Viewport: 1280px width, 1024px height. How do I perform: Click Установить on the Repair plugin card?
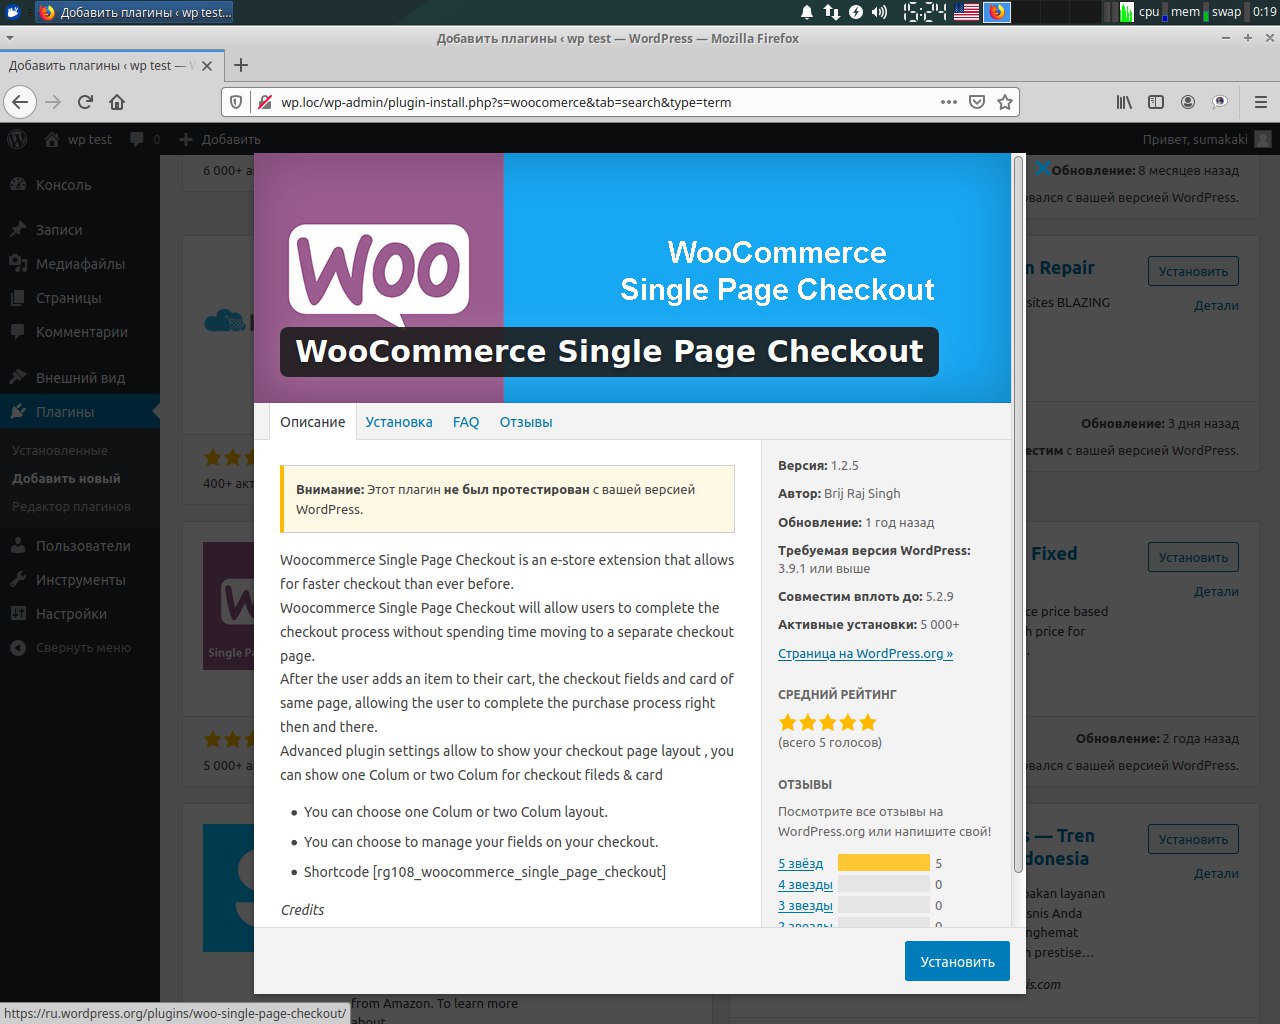pyautogui.click(x=1193, y=271)
